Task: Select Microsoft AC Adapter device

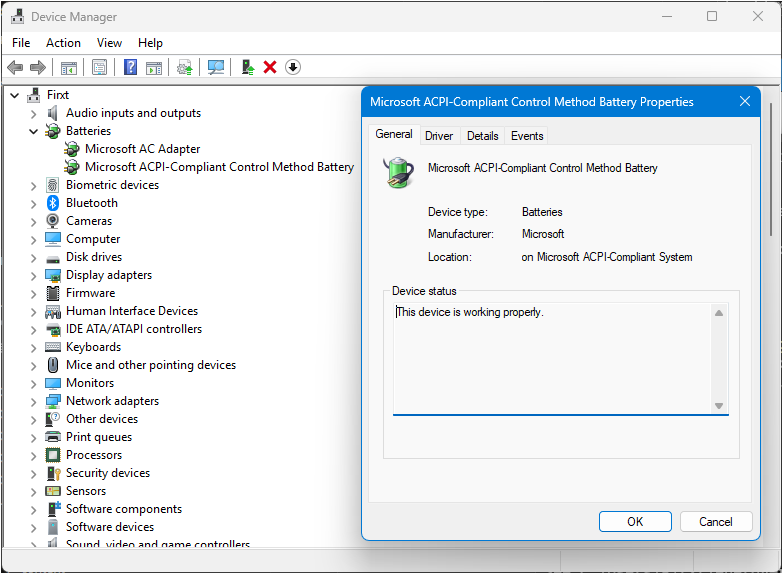Action: tap(142, 149)
